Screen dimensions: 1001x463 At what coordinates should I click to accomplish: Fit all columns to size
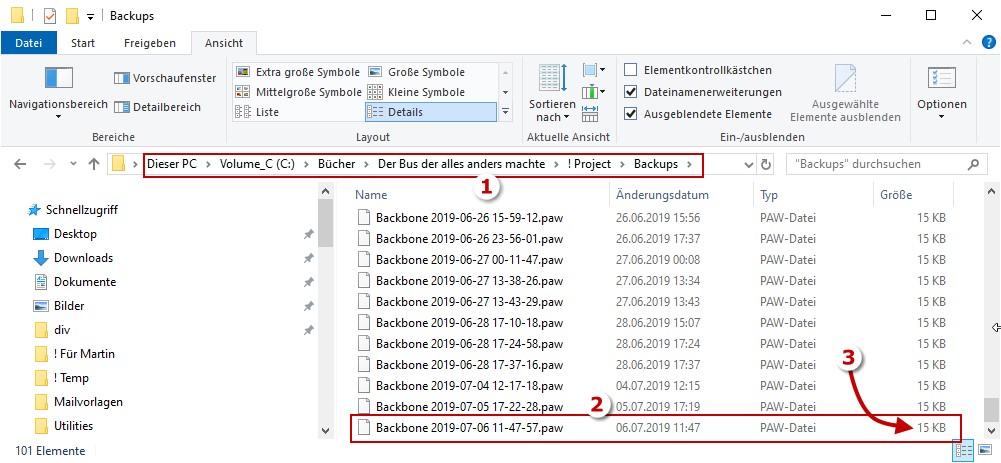tap(591, 114)
